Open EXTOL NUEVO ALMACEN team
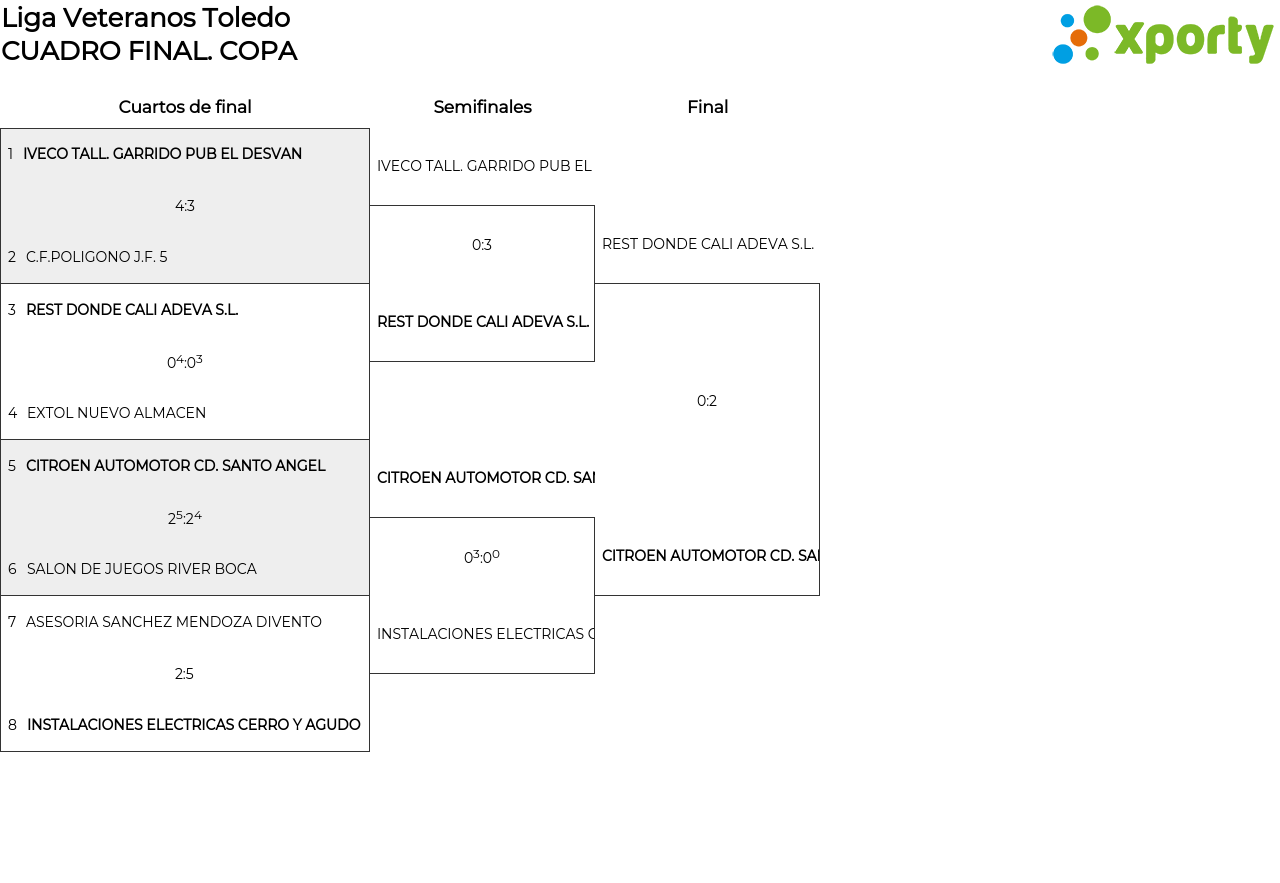Screen dimensions: 1280x883 [116, 413]
